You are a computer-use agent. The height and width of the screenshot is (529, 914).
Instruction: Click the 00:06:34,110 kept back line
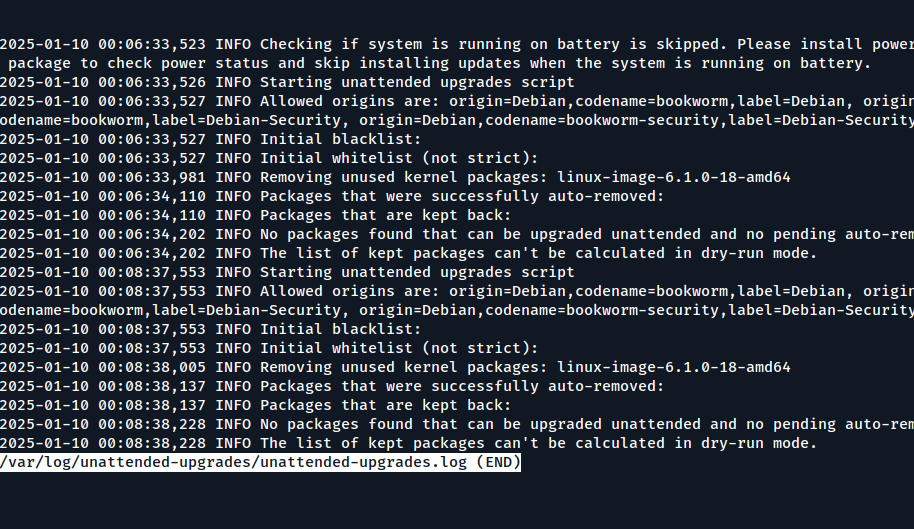(x=256, y=215)
